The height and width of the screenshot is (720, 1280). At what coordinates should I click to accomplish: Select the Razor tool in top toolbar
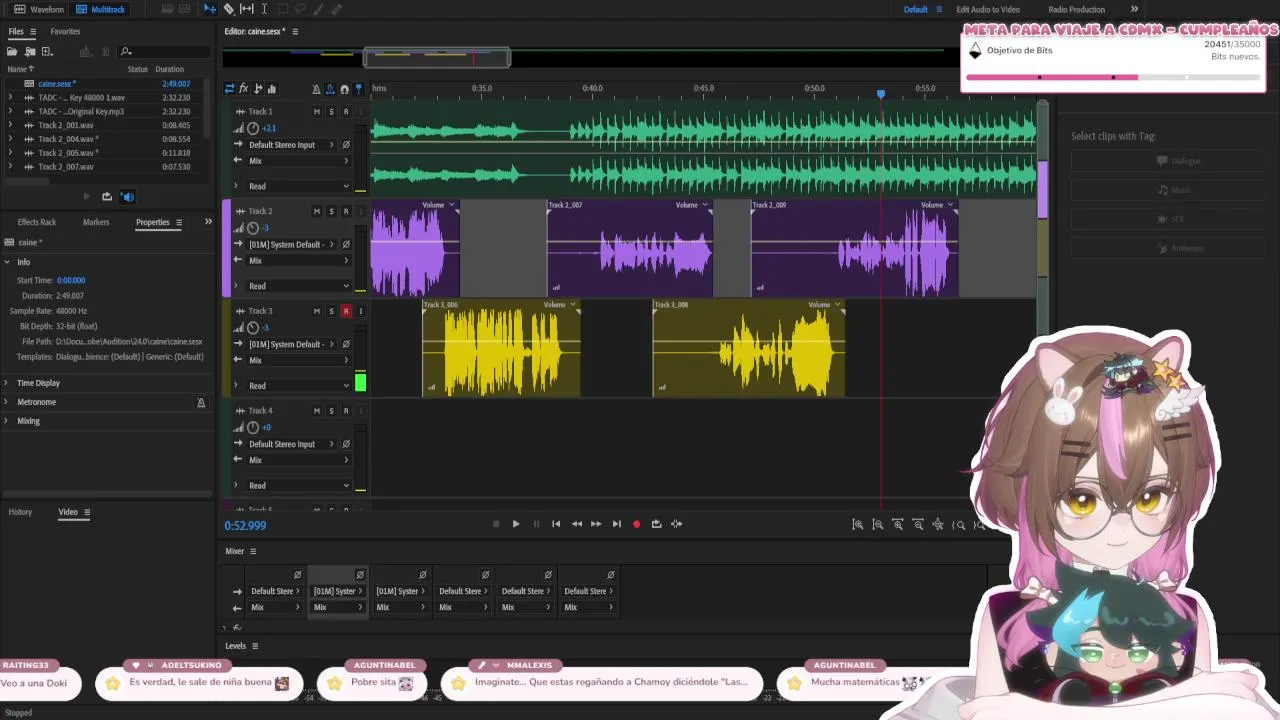tap(229, 9)
